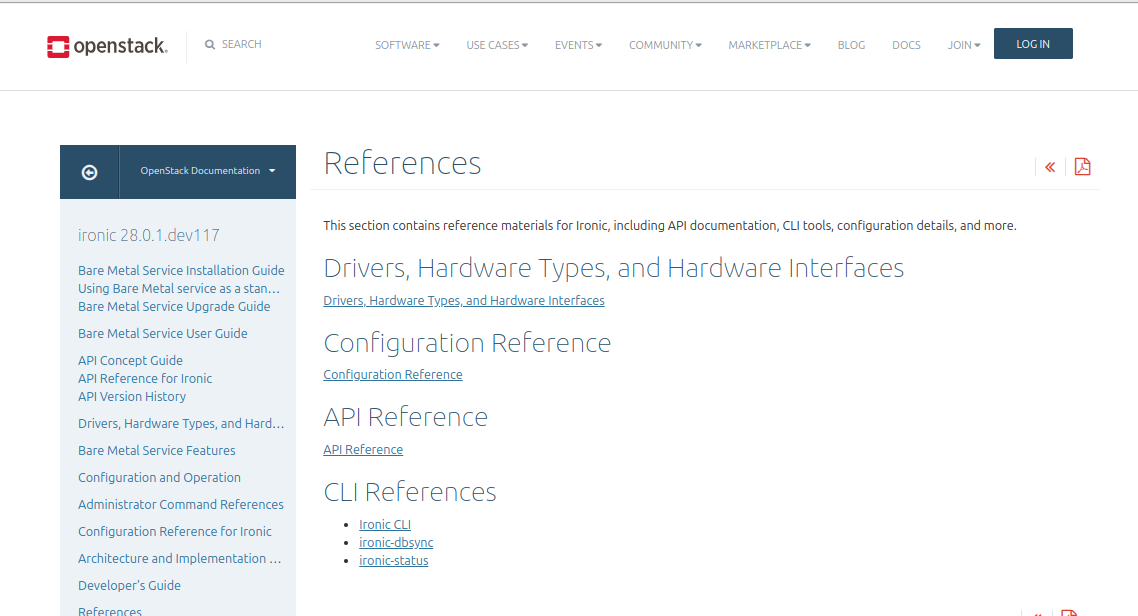Click the search magnifier icon
1138x616 pixels.
[x=210, y=45]
